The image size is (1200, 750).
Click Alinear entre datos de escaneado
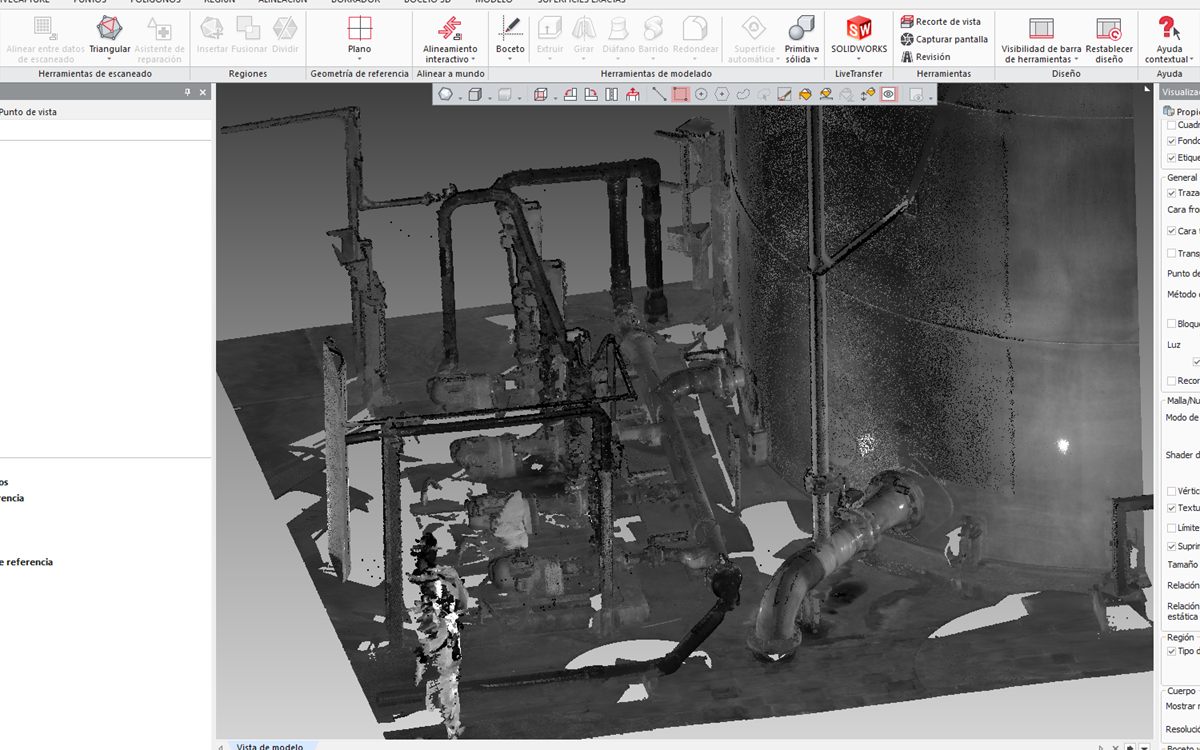coord(46,38)
